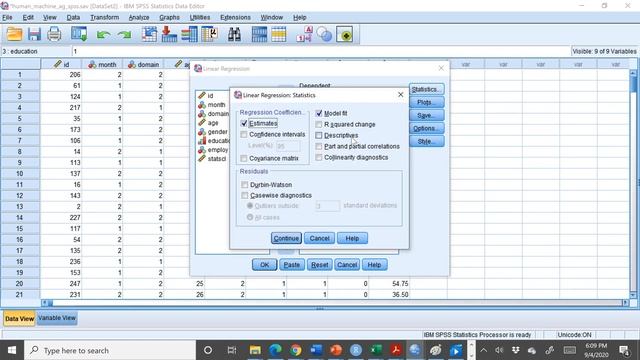Viewport: 640px width, 360px height.
Task: Enable Casewise diagnostics checkbox
Action: tap(244, 196)
